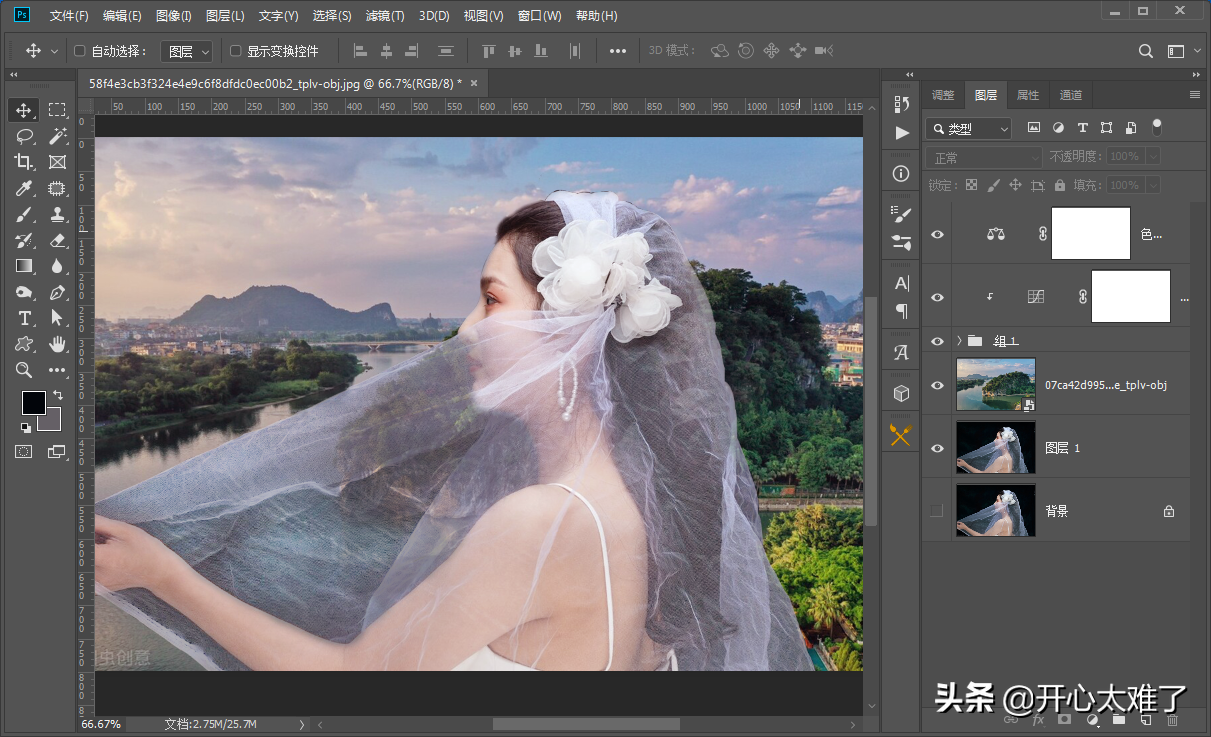Switch to the 属性 panel tab
1211x737 pixels.
[x=1028, y=95]
